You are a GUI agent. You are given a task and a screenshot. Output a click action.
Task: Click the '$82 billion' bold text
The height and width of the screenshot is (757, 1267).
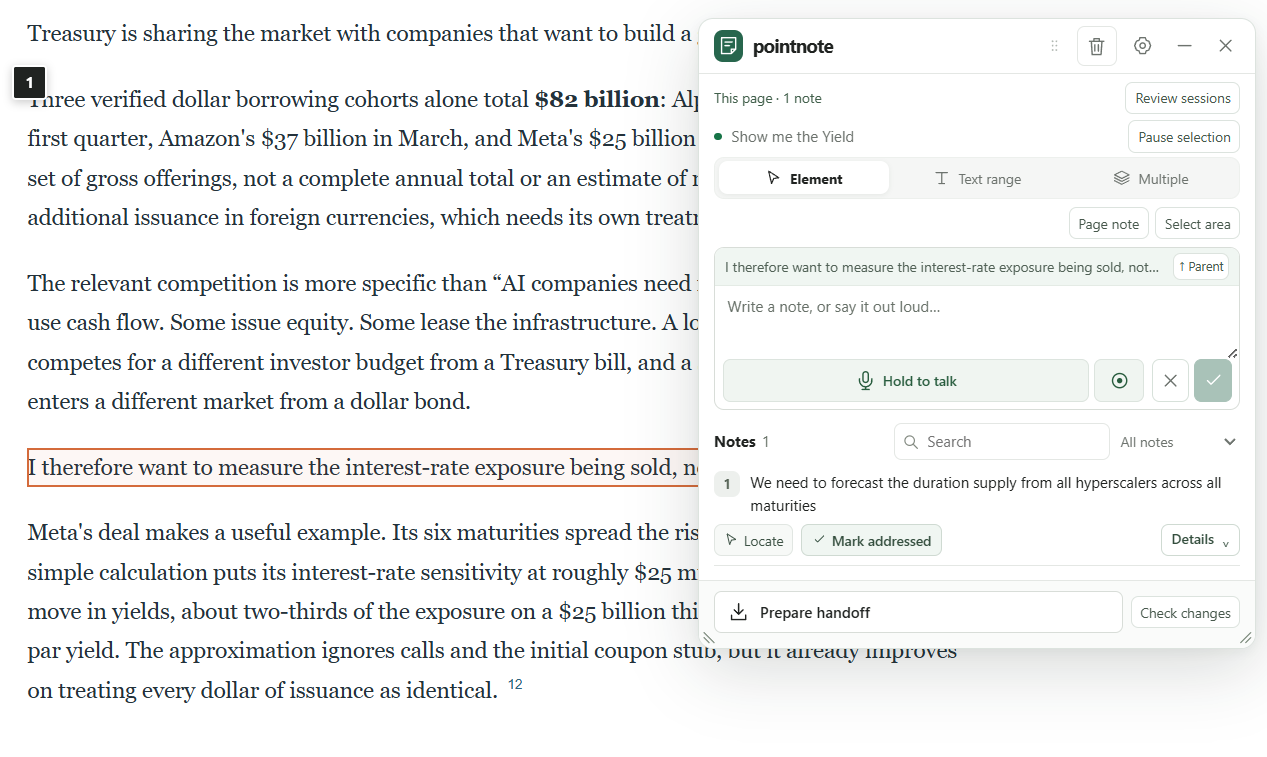point(597,99)
